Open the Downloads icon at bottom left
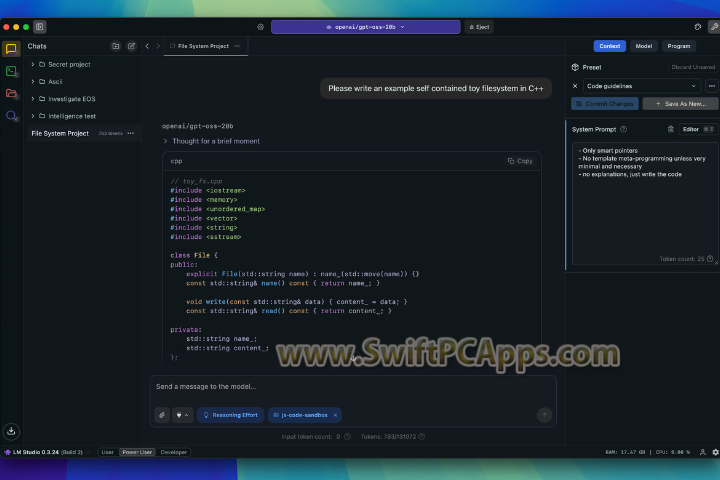 point(11,431)
